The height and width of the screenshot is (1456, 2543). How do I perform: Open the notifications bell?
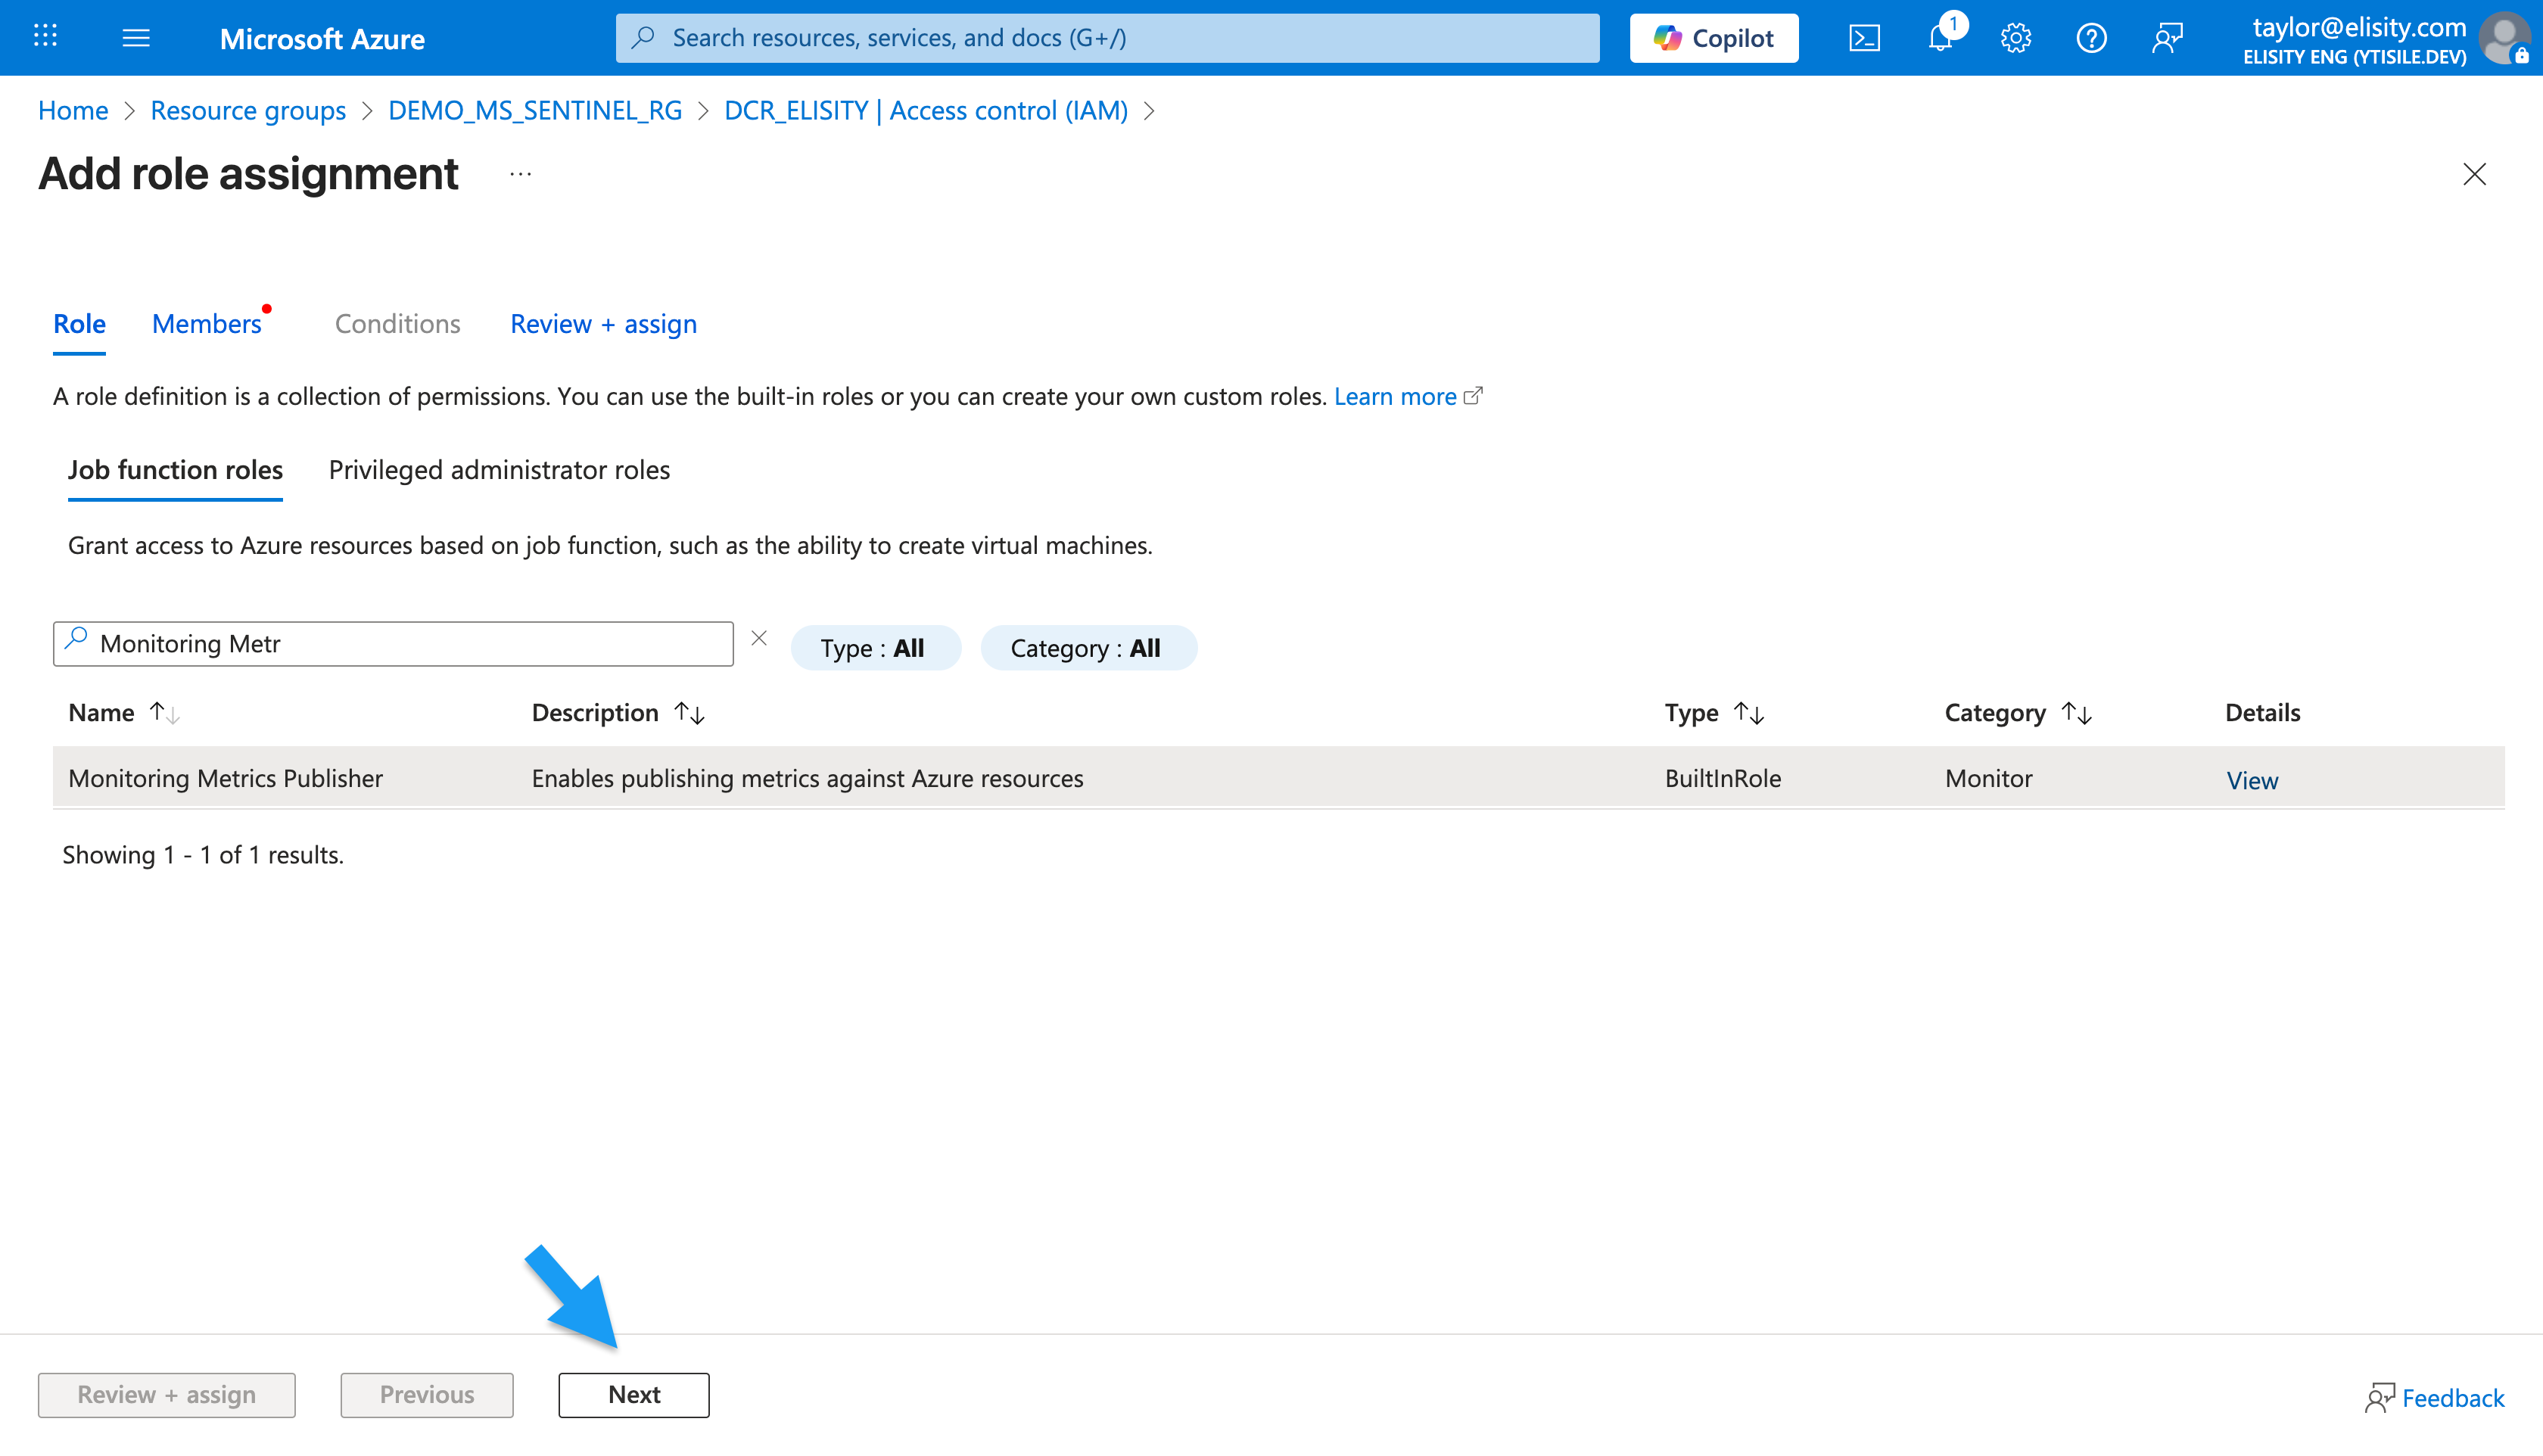[1940, 37]
